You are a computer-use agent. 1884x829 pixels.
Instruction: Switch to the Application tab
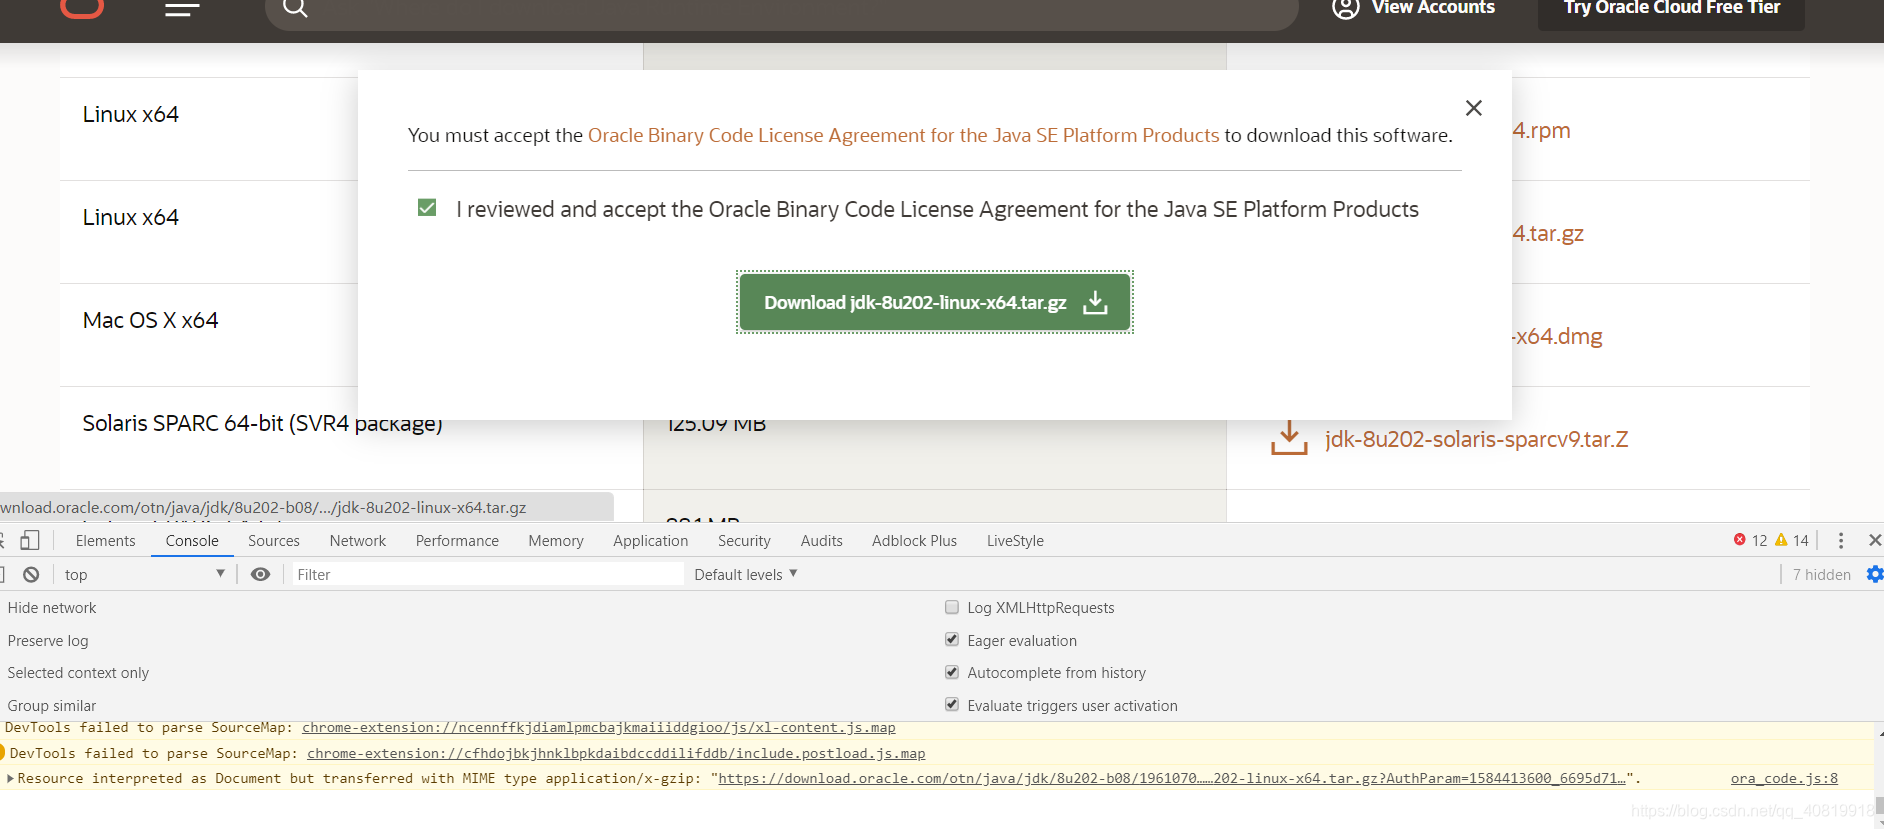651,540
